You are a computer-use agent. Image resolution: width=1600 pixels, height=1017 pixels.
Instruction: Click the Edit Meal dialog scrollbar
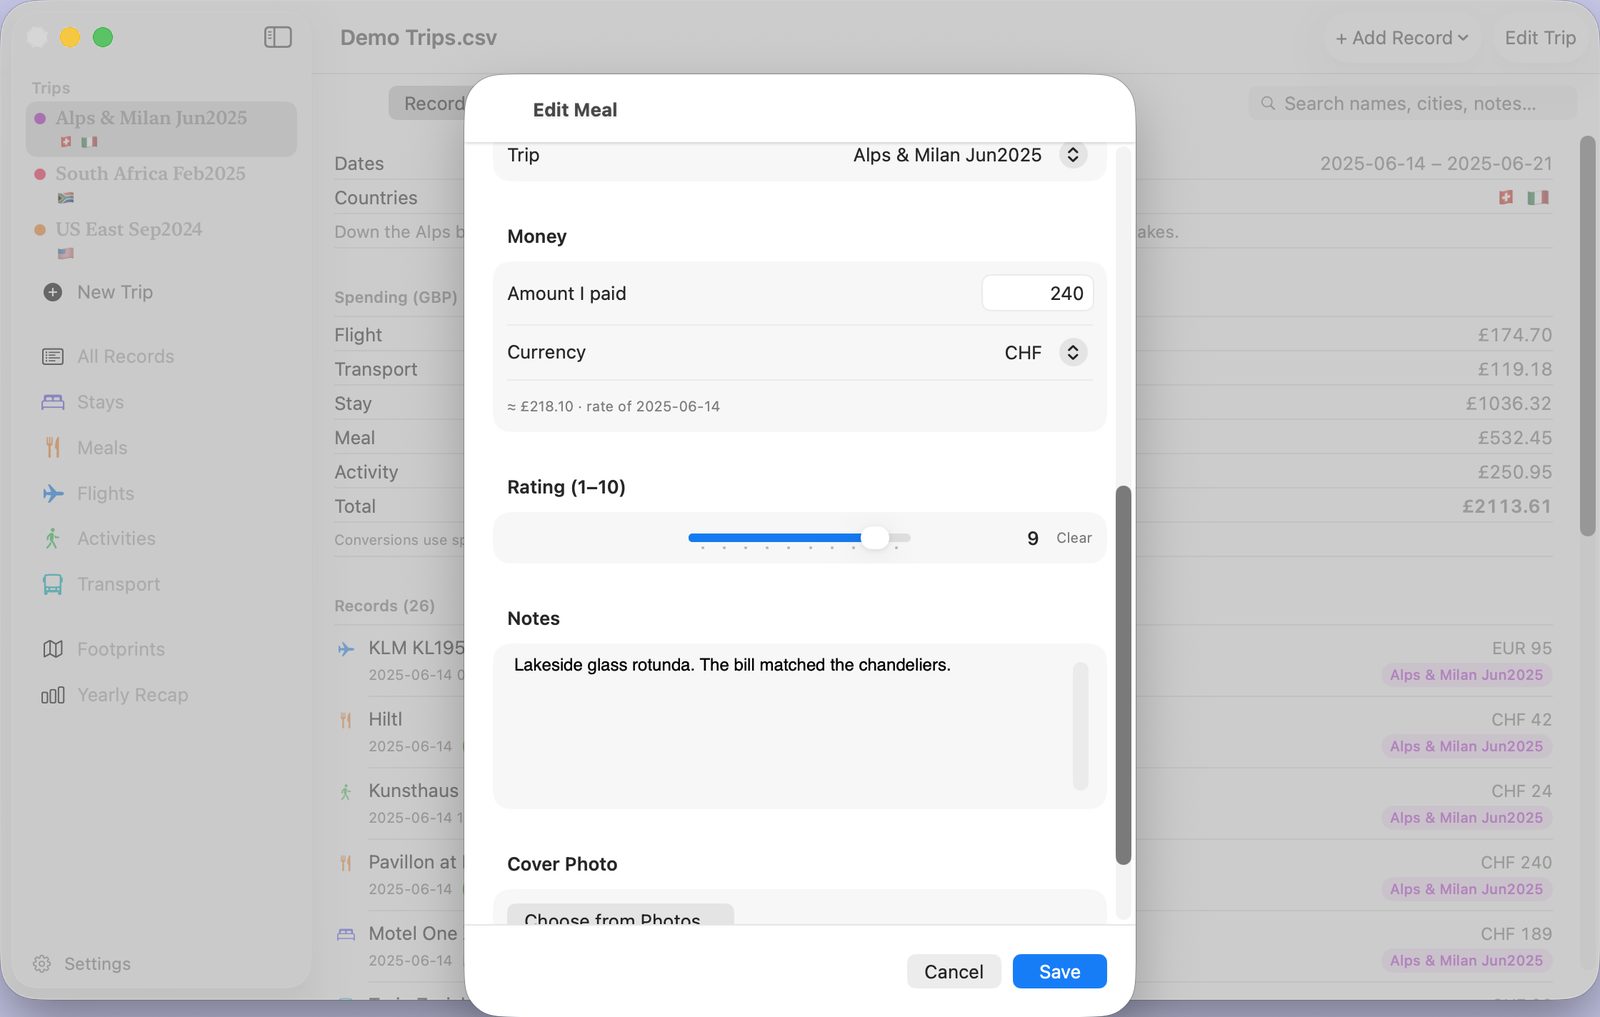(x=1123, y=675)
